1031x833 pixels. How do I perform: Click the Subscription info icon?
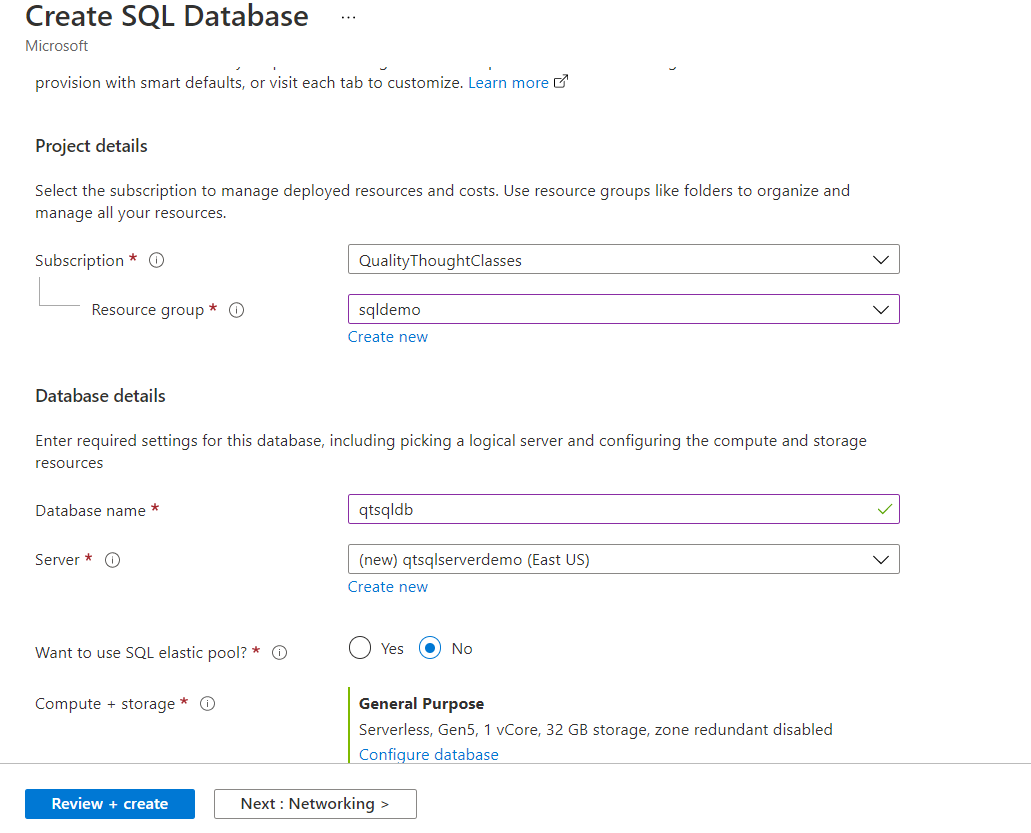[156, 260]
